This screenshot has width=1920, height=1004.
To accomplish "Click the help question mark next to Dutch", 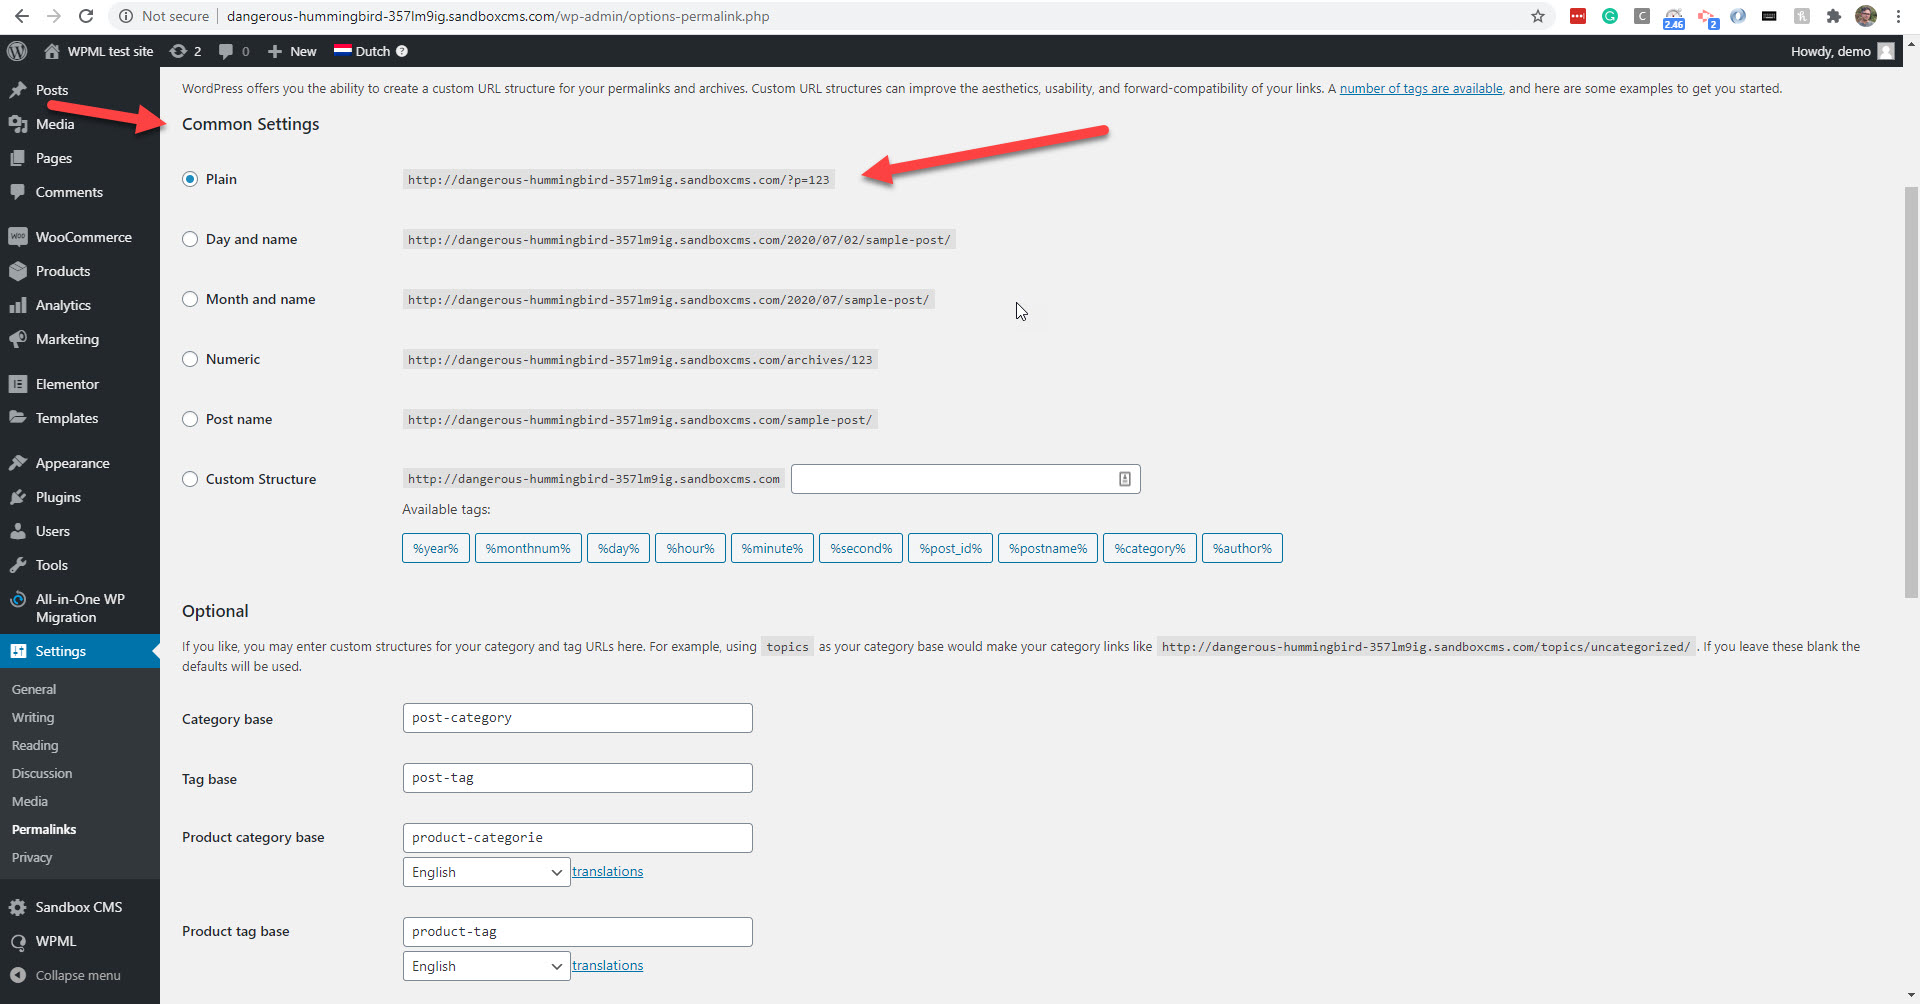I will (x=402, y=51).
